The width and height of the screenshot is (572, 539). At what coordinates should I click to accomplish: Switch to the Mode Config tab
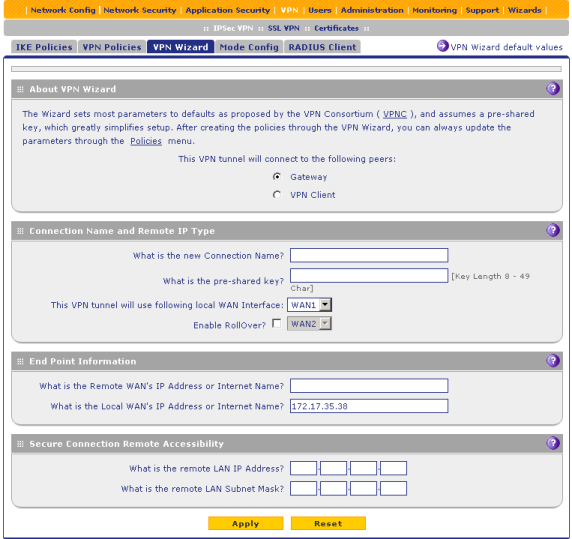coord(249,47)
